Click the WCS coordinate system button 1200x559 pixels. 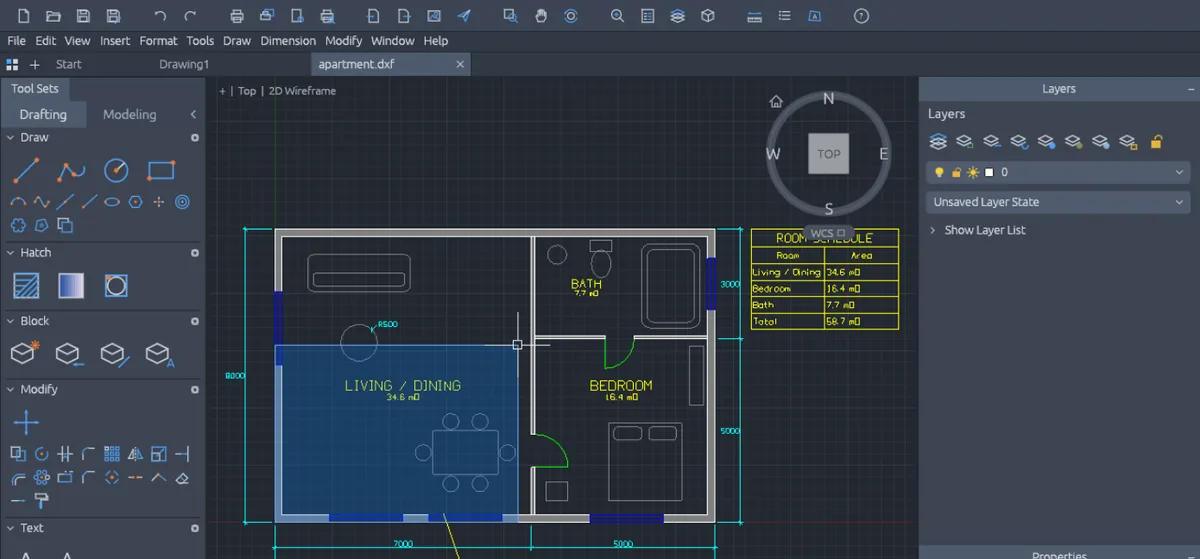click(828, 233)
